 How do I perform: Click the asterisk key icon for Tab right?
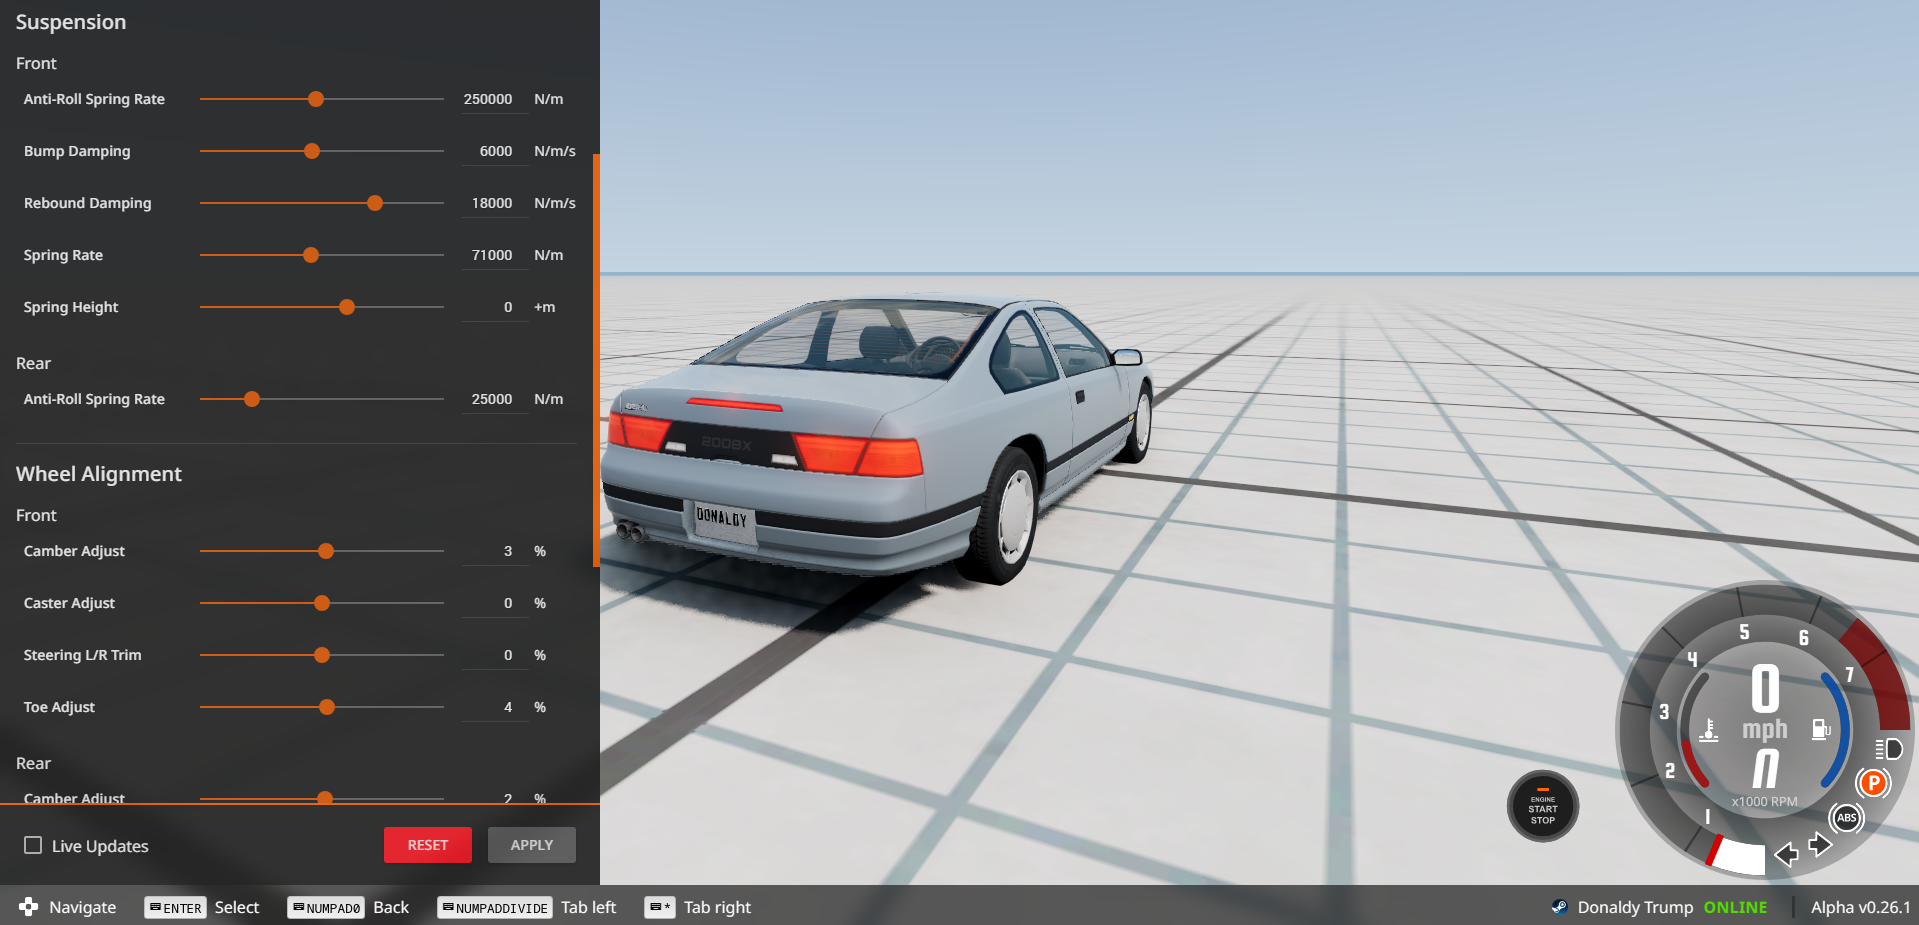coord(660,907)
